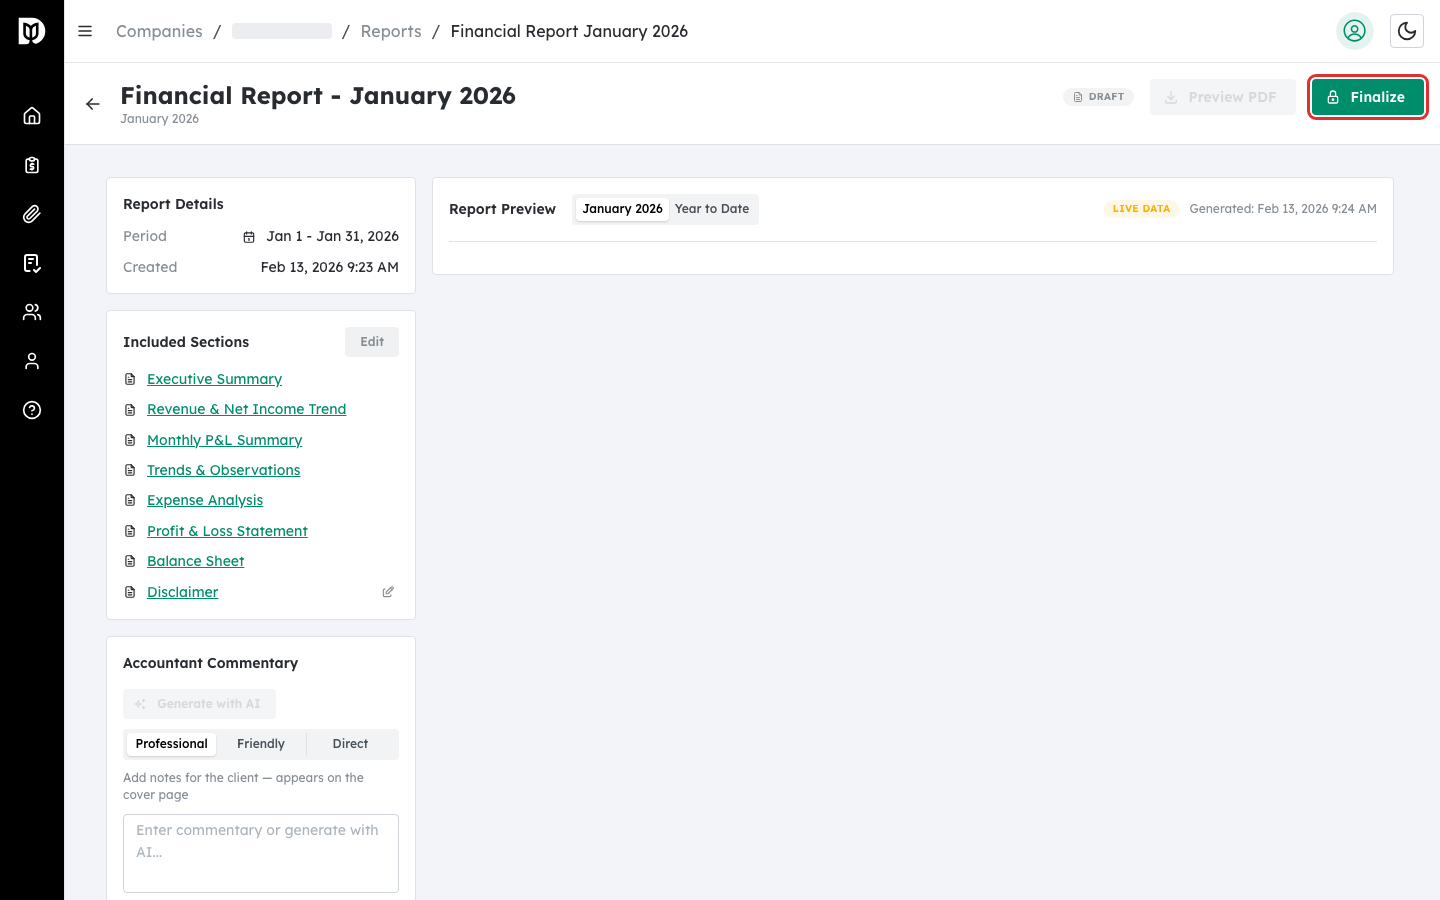Switch to the Year to Date view
Image resolution: width=1440 pixels, height=900 pixels.
[x=712, y=209]
